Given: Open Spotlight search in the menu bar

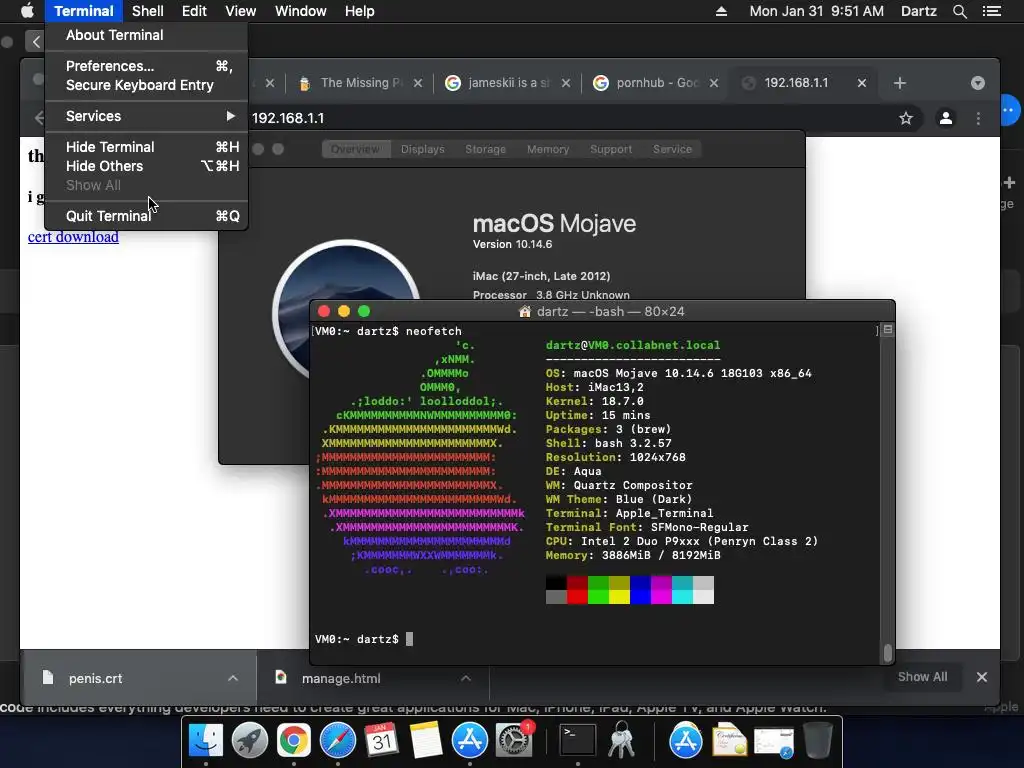Looking at the screenshot, I should [959, 11].
